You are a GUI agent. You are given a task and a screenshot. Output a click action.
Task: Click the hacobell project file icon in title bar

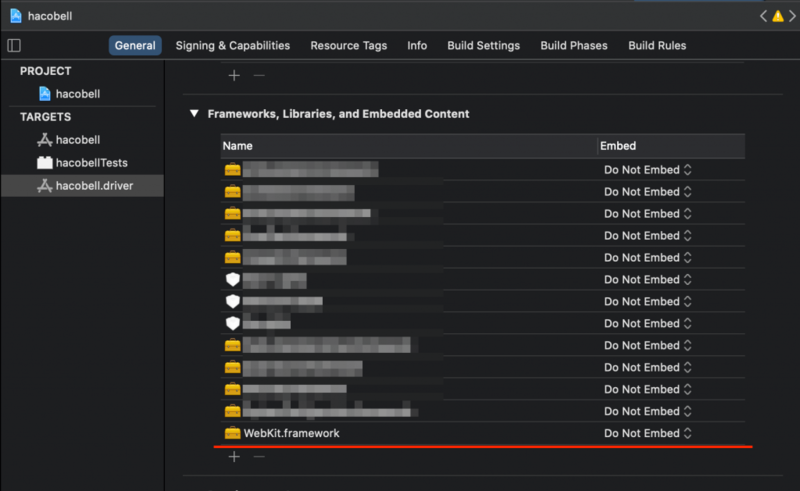pyautogui.click(x=16, y=16)
